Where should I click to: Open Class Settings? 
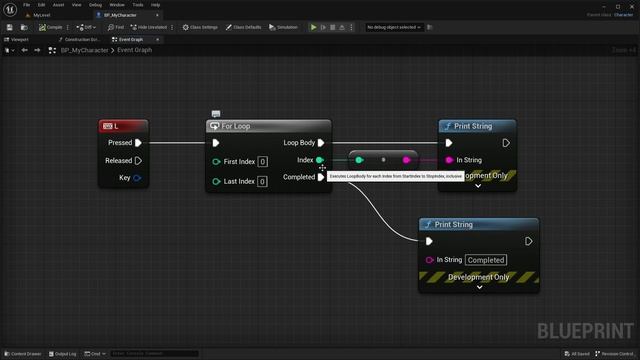pos(200,27)
